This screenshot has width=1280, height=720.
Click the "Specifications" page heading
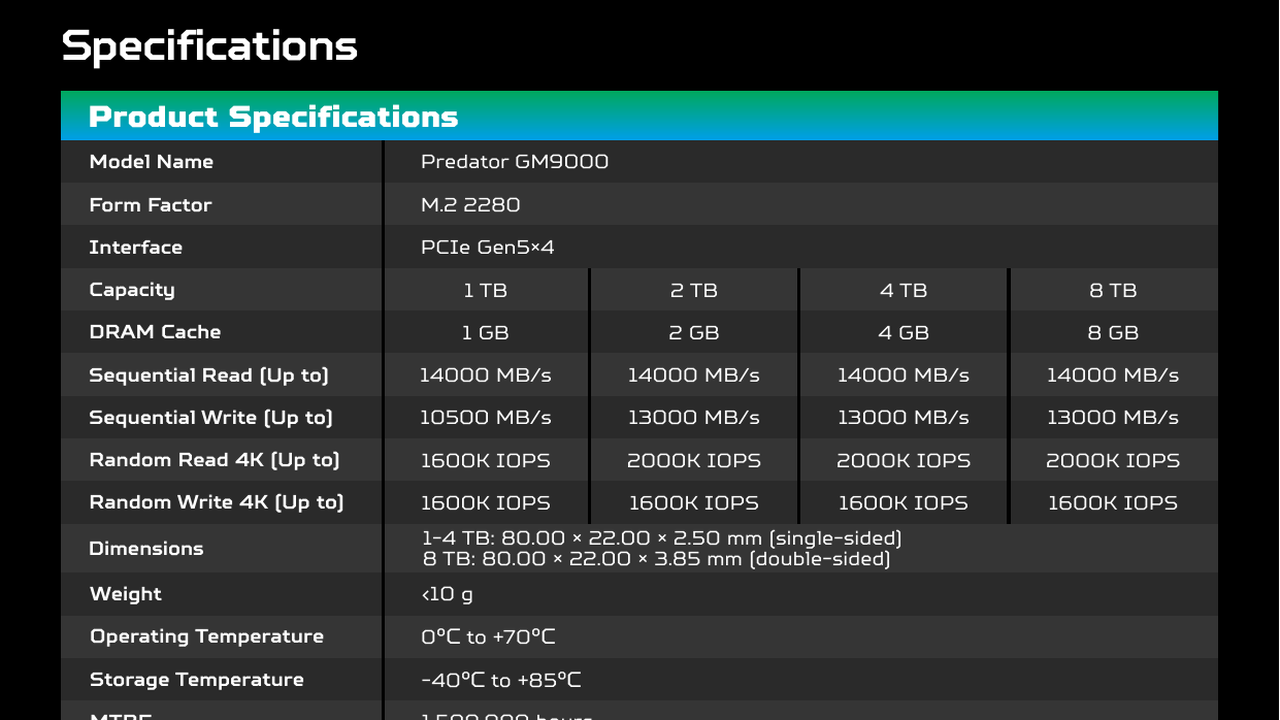[x=209, y=47]
